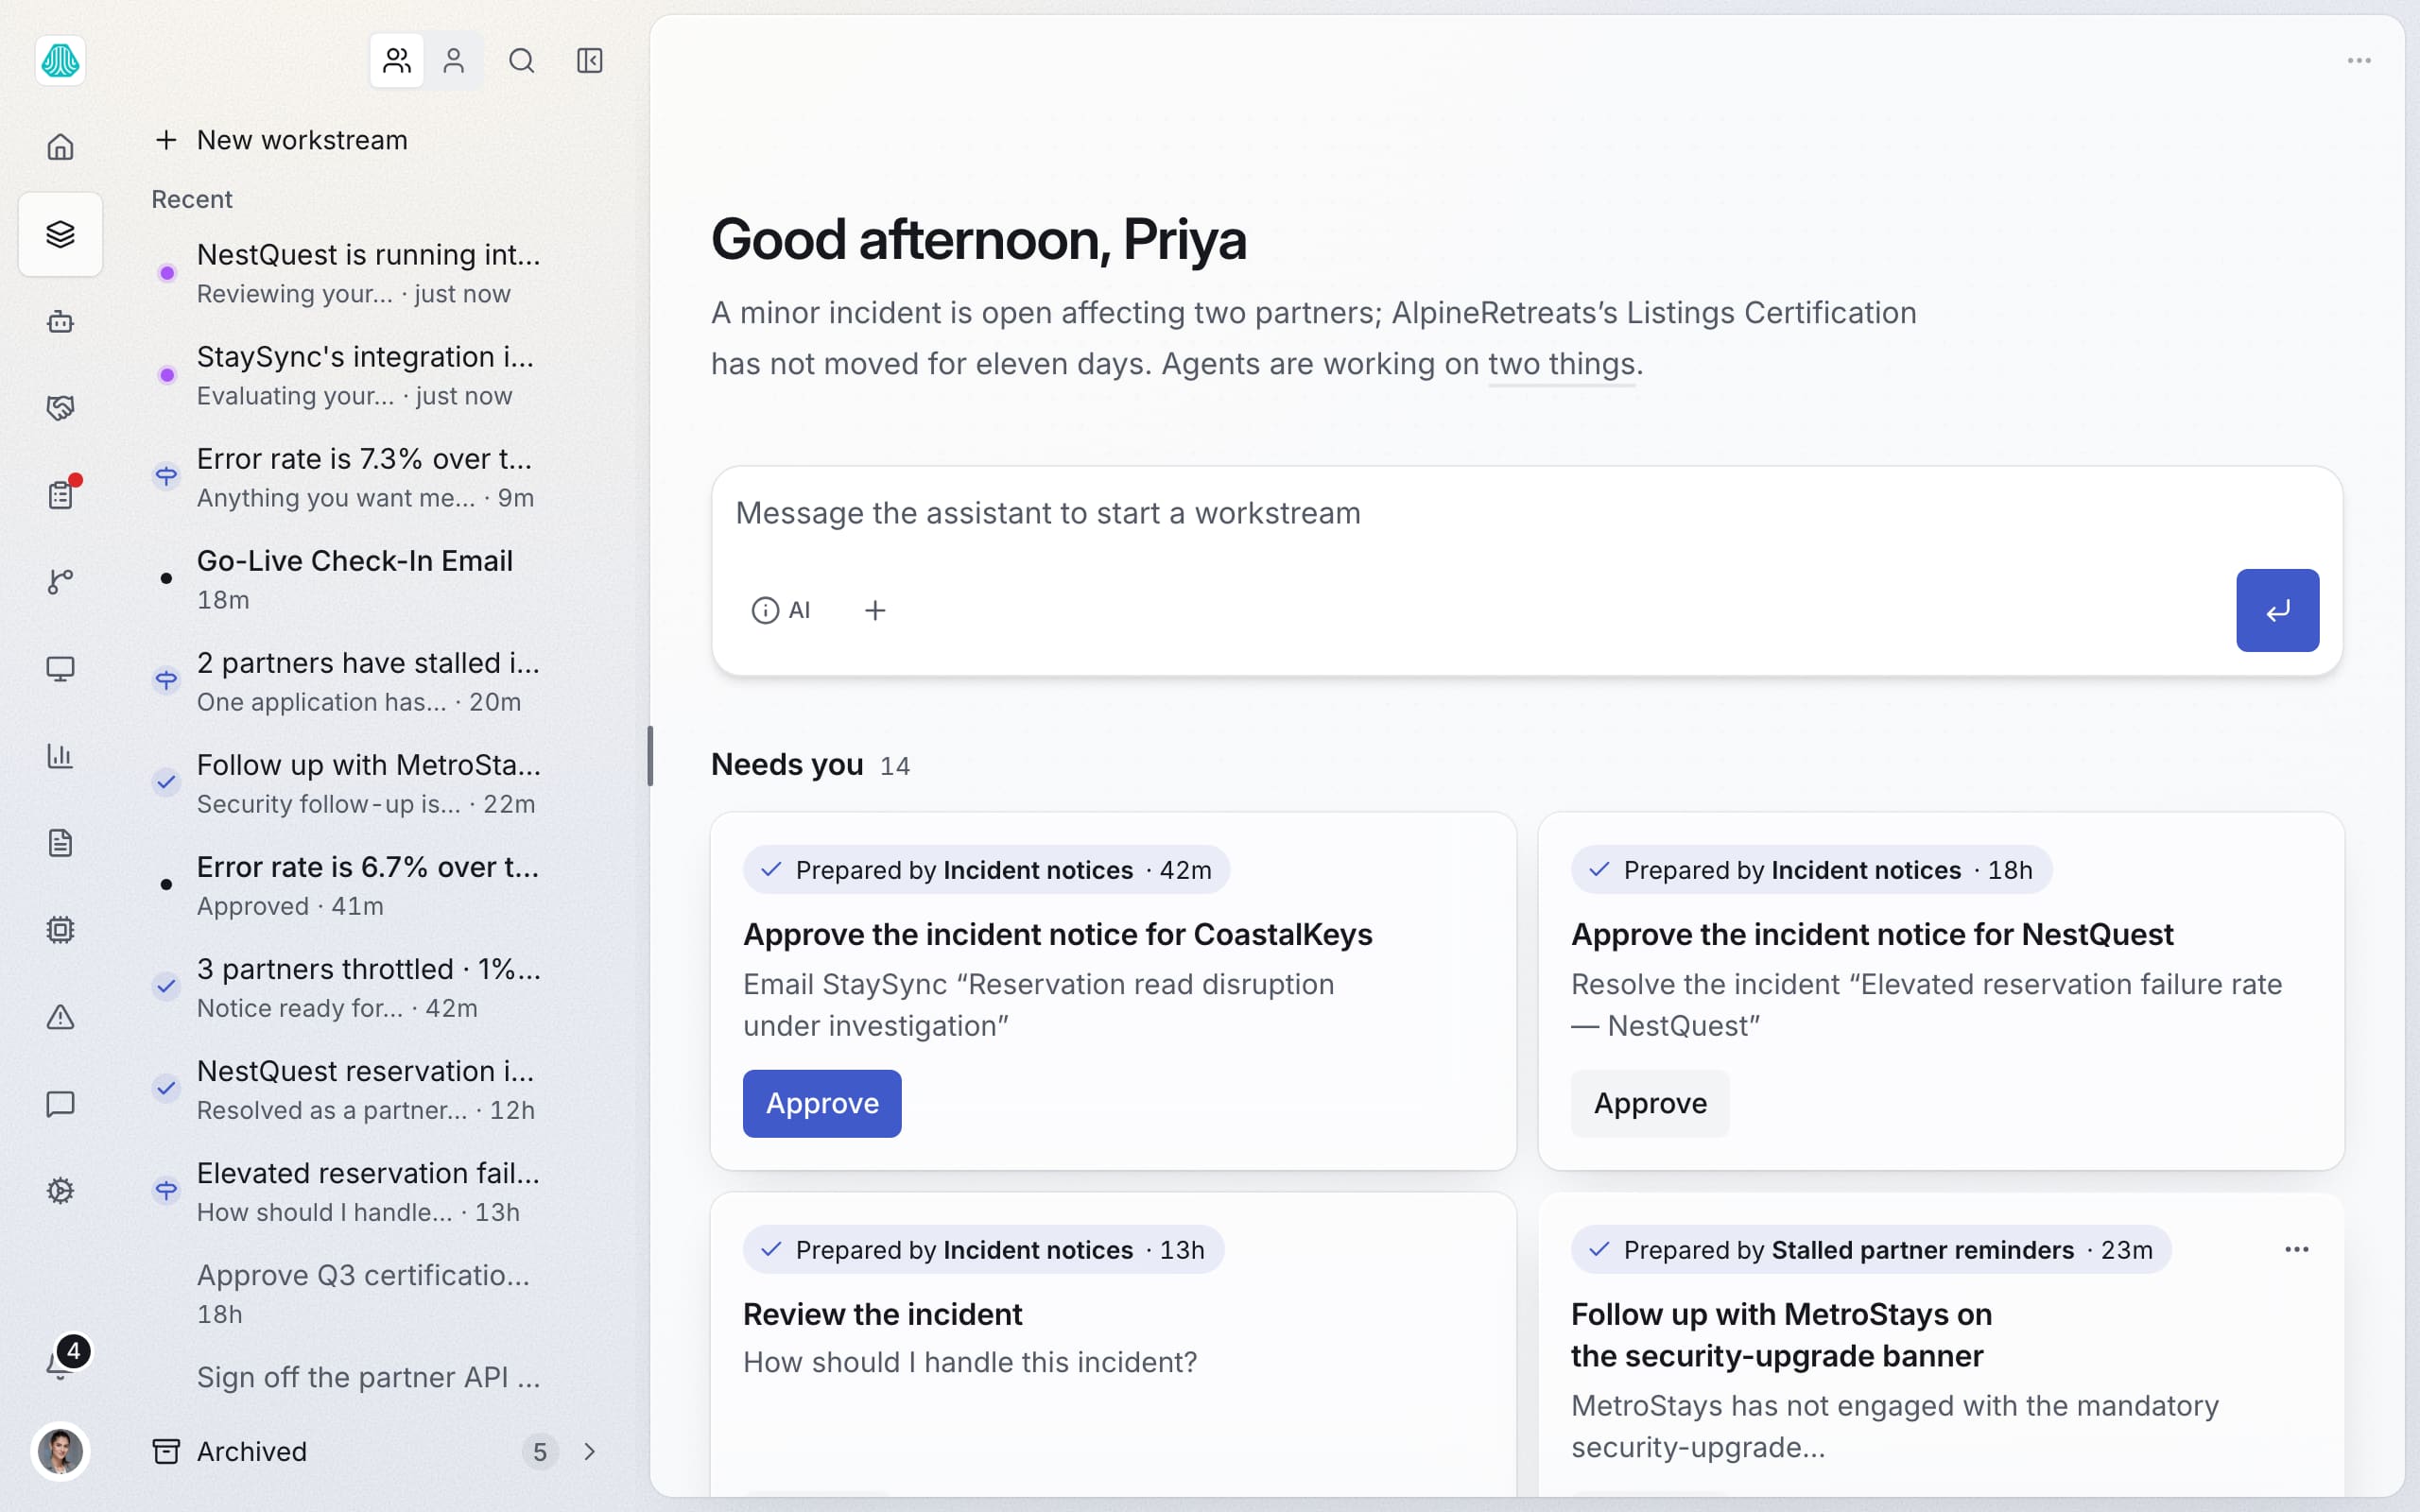Open the clipboard icon with red badge
The height and width of the screenshot is (1512, 2420).
pos(60,495)
